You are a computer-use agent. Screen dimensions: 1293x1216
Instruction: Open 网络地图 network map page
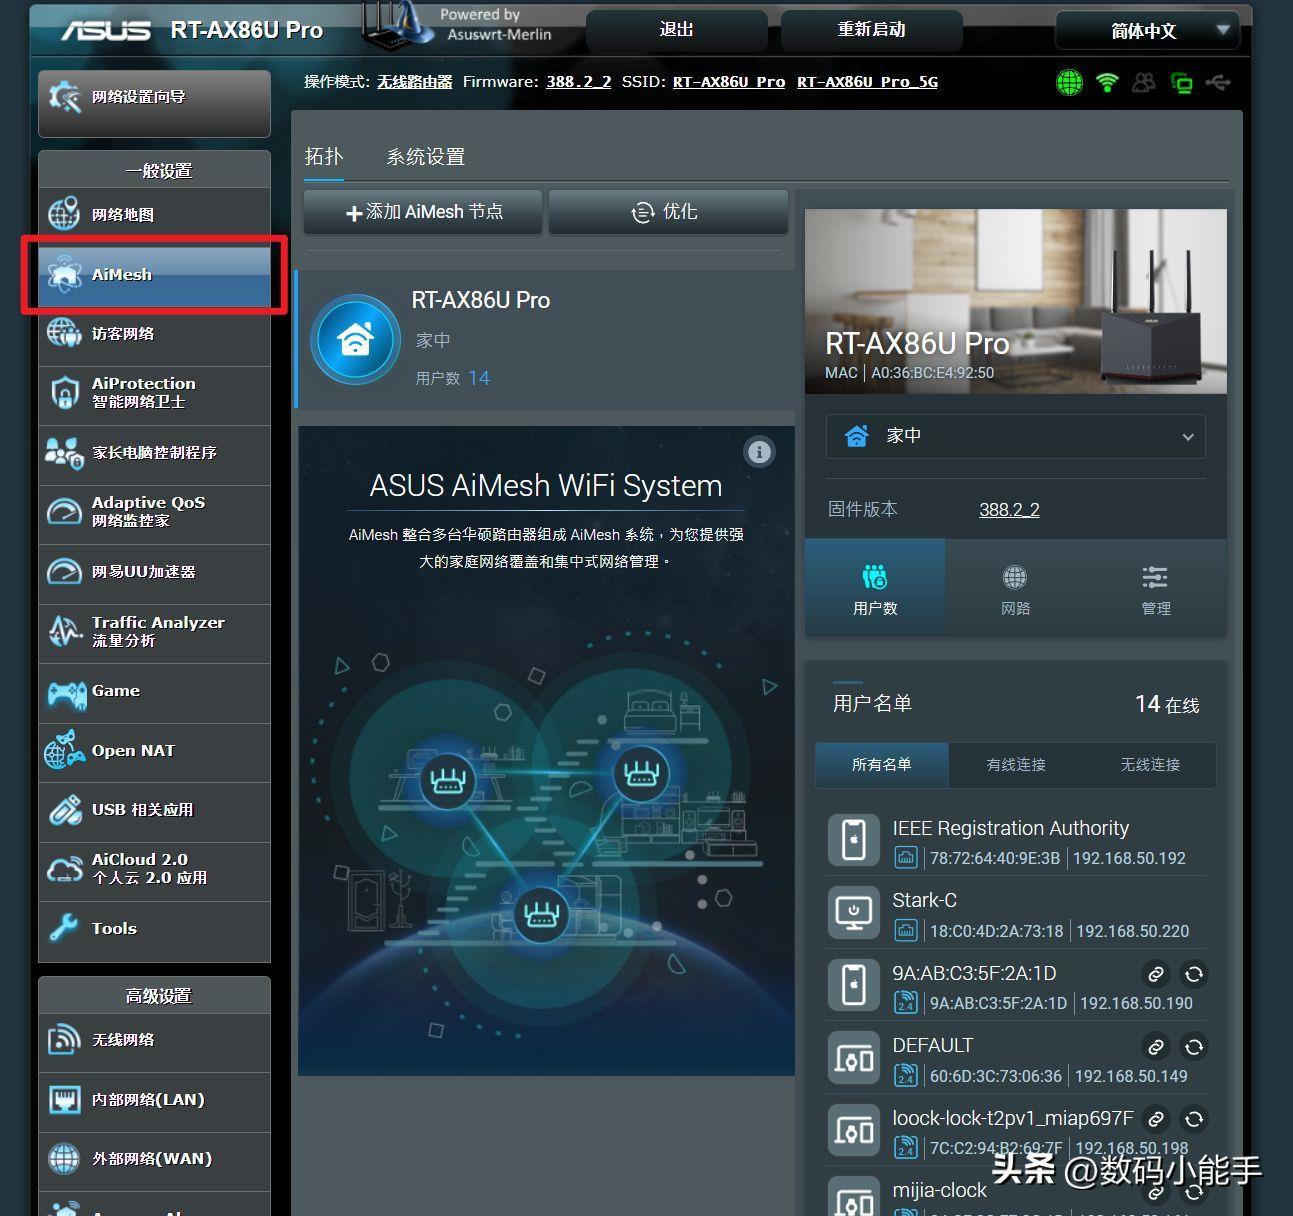tap(154, 214)
